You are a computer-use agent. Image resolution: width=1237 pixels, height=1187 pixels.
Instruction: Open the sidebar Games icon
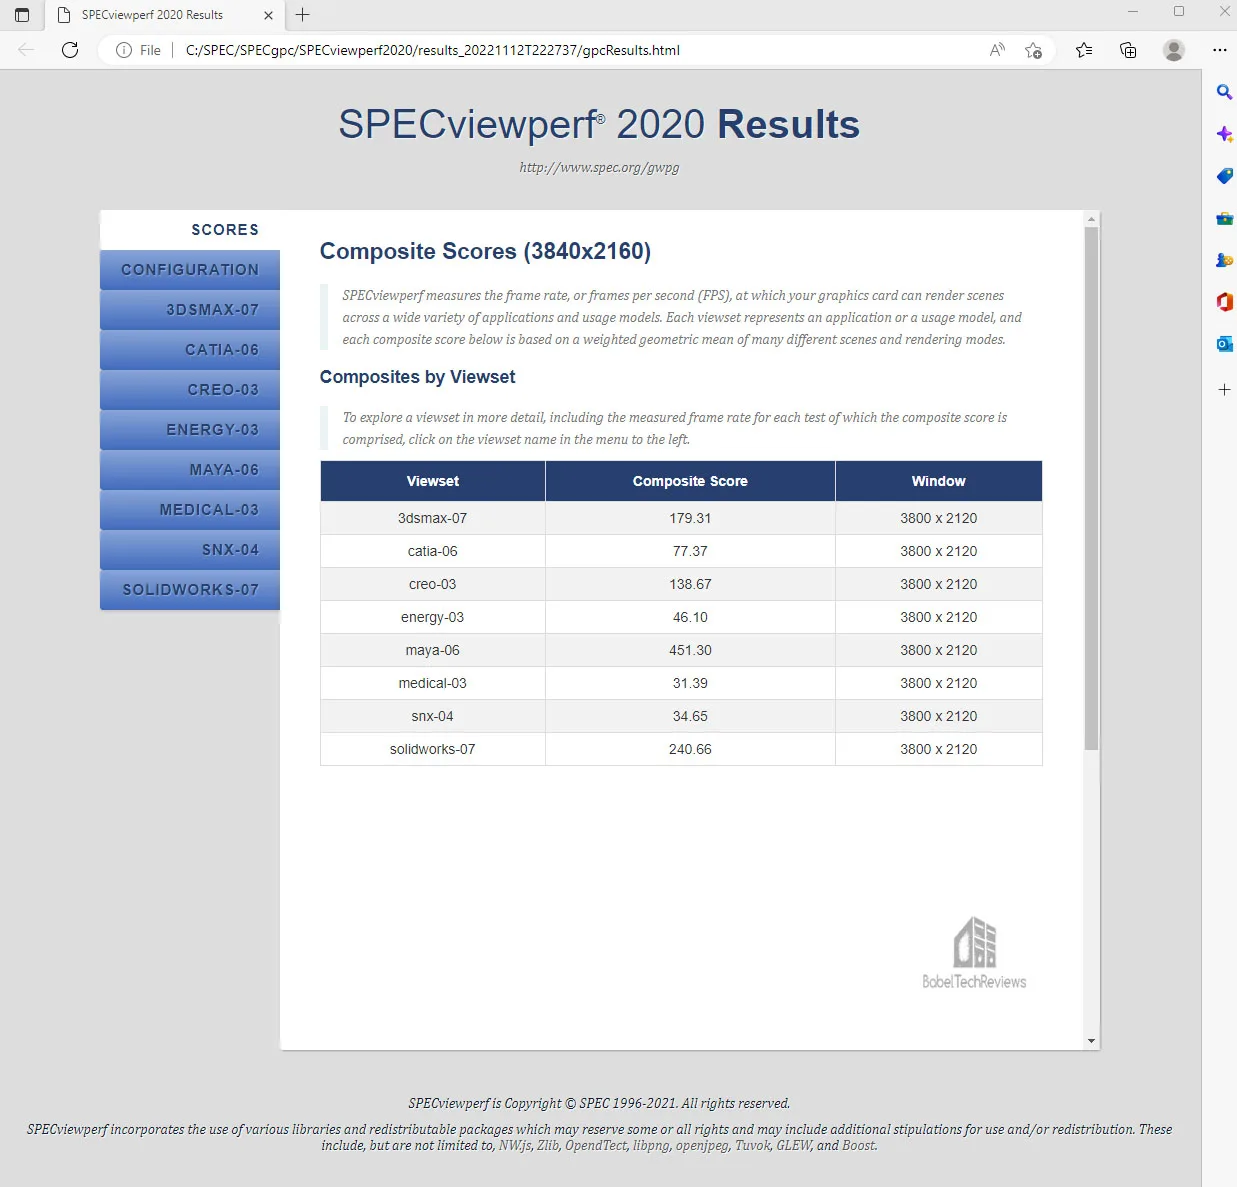(1224, 260)
